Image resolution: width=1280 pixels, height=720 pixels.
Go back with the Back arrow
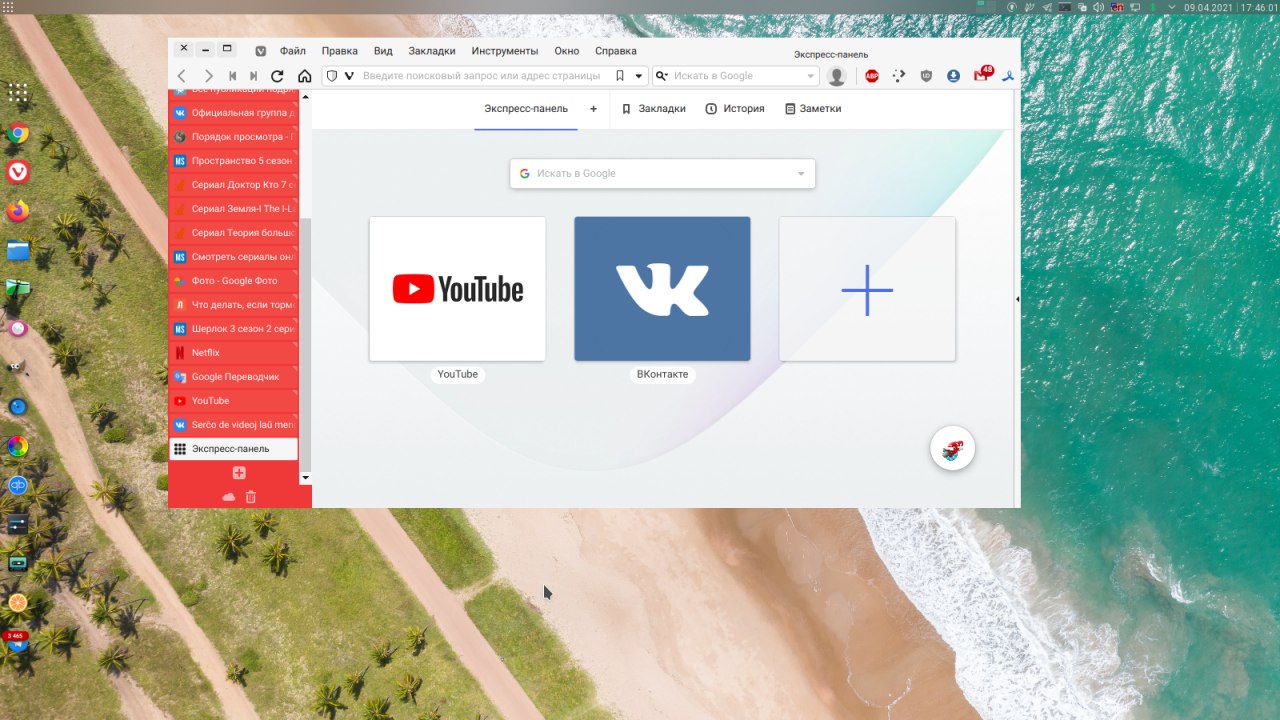point(181,76)
